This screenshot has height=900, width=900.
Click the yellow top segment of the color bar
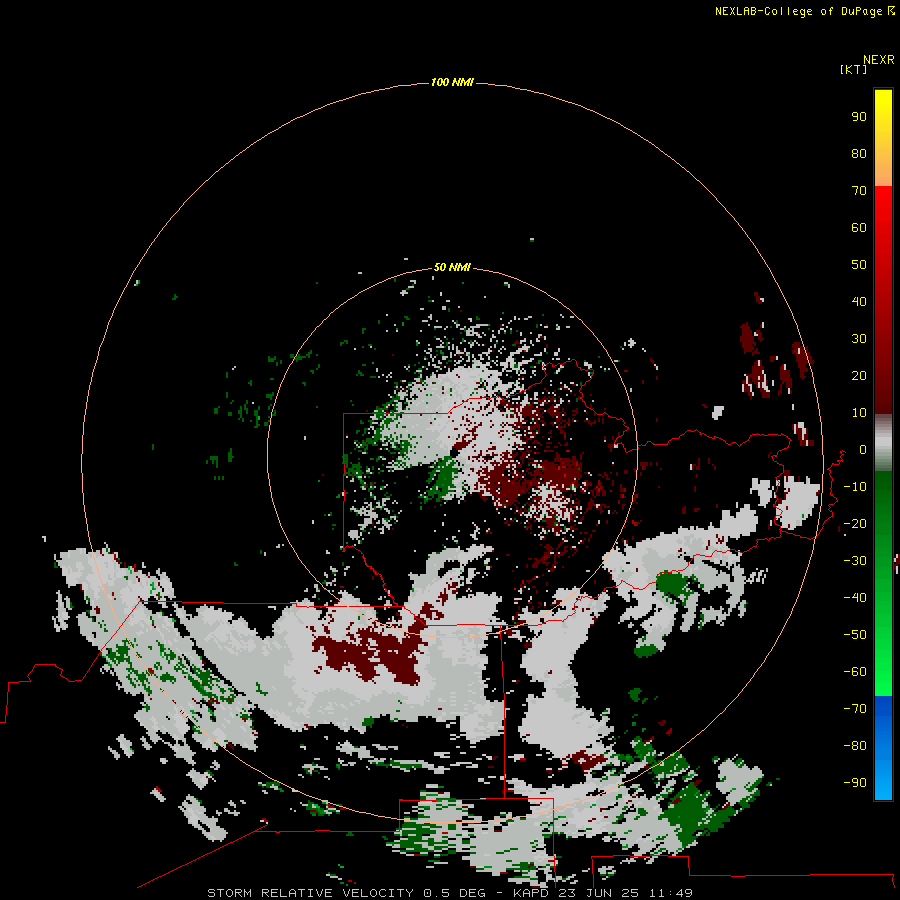pos(883,138)
